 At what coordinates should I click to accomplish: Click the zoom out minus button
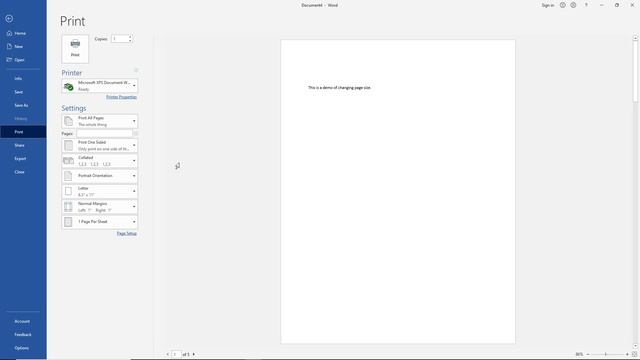(588, 354)
